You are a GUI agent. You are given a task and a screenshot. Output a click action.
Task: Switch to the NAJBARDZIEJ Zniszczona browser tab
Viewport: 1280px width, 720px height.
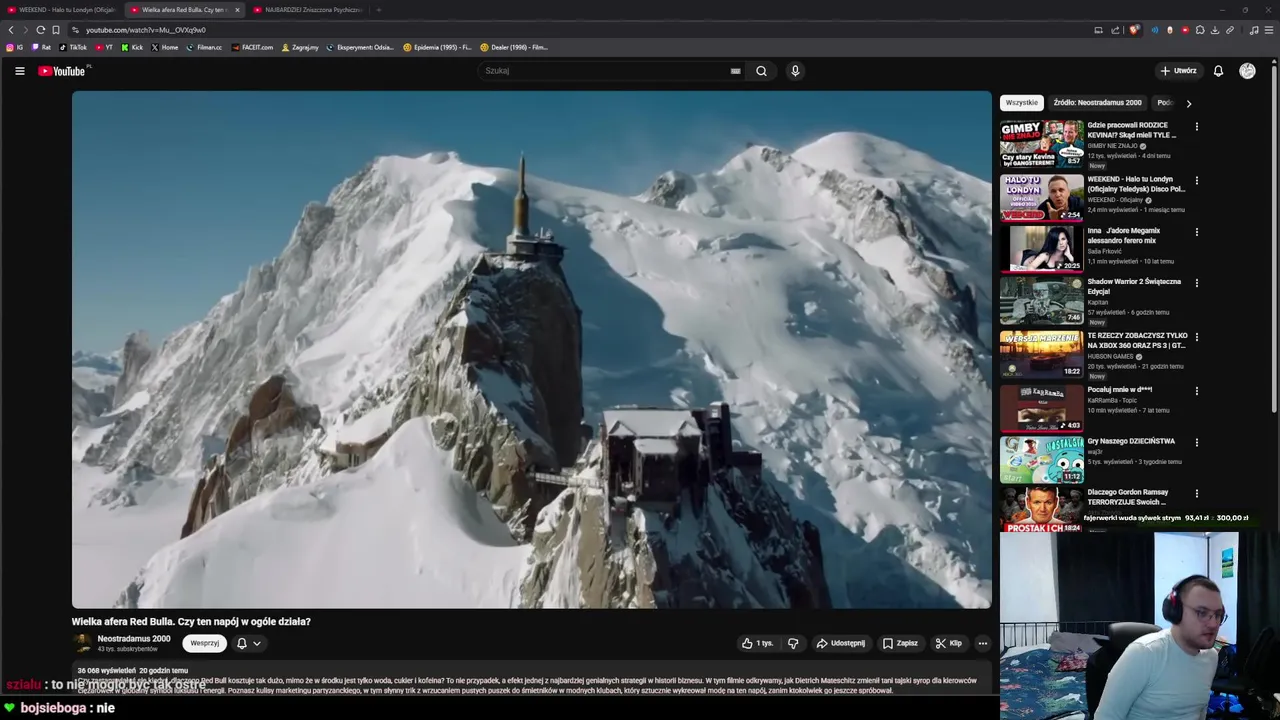tap(308, 10)
